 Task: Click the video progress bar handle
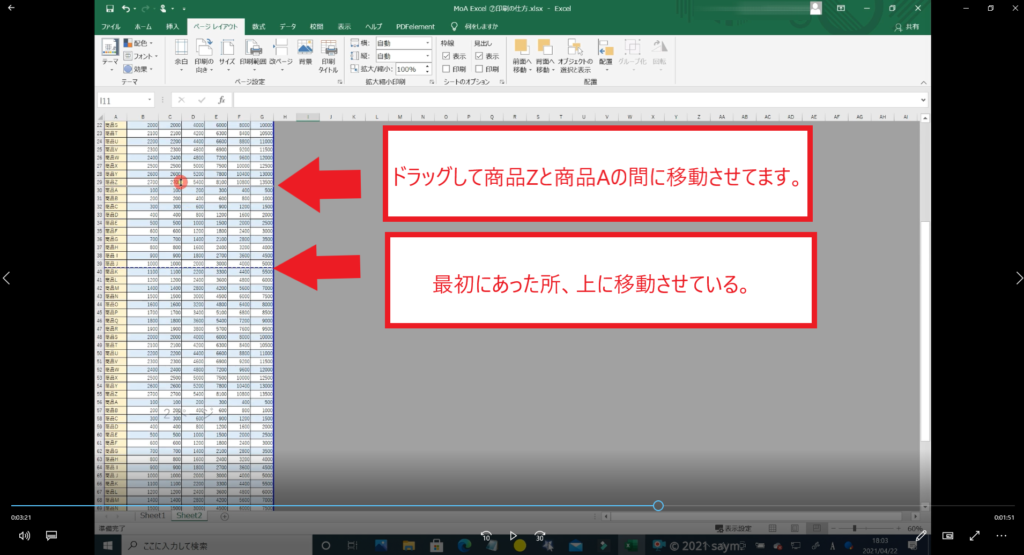658,506
